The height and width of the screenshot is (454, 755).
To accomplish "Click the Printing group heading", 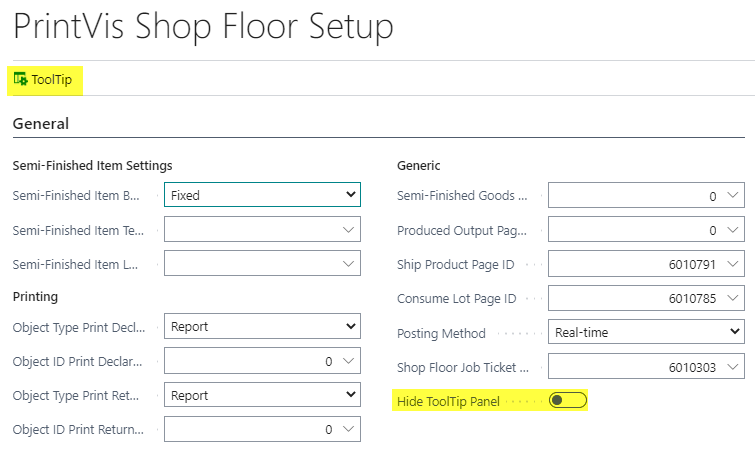I will click(x=35, y=297).
